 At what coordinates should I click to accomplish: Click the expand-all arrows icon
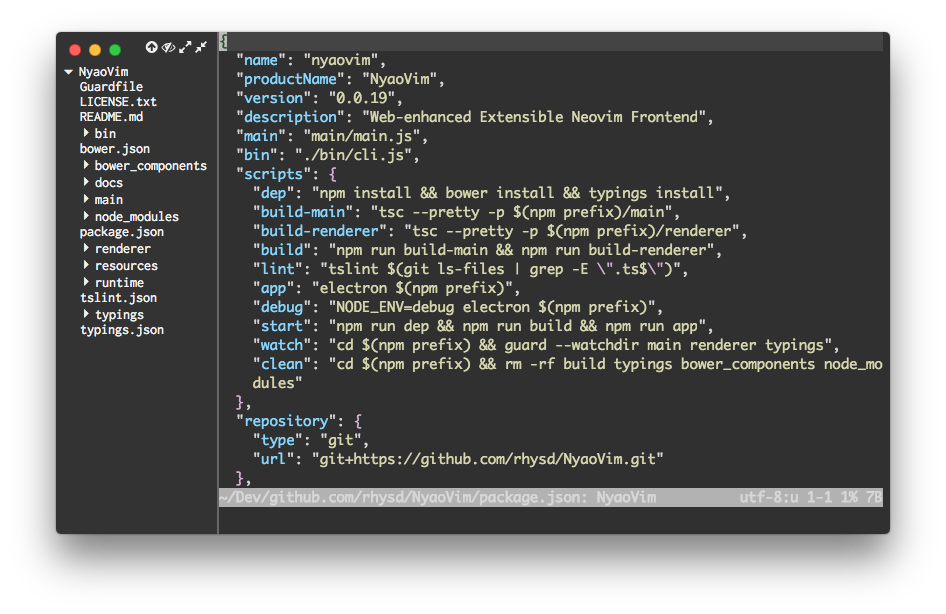(x=185, y=47)
